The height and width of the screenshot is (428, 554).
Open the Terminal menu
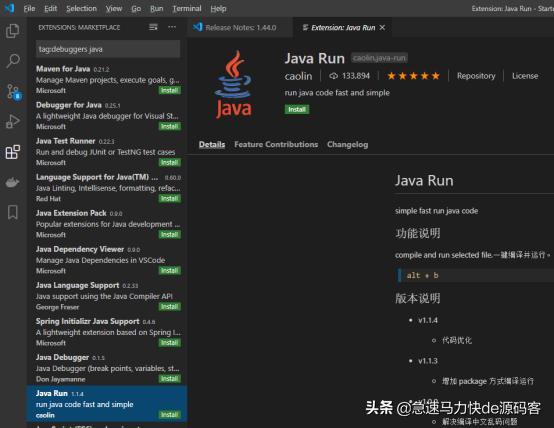coord(187,8)
